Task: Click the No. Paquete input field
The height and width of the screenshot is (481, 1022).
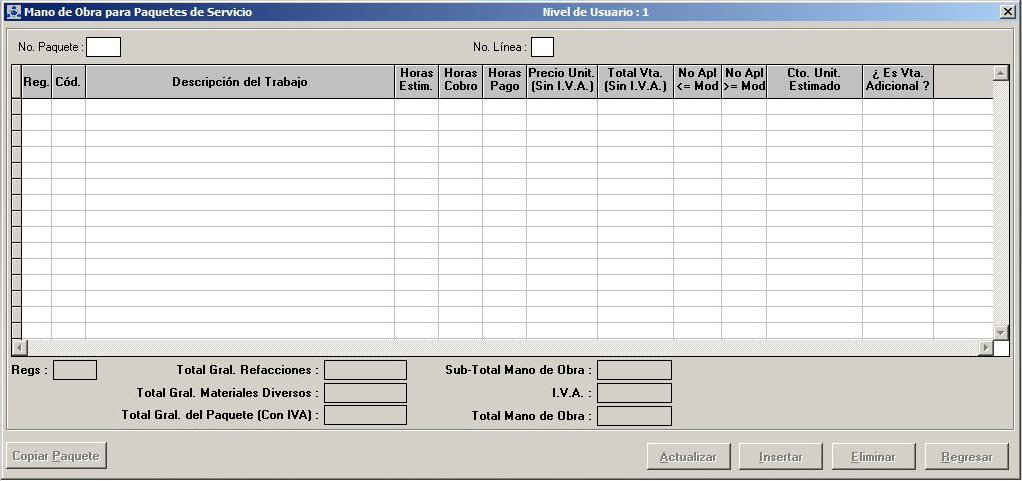Action: [103, 47]
